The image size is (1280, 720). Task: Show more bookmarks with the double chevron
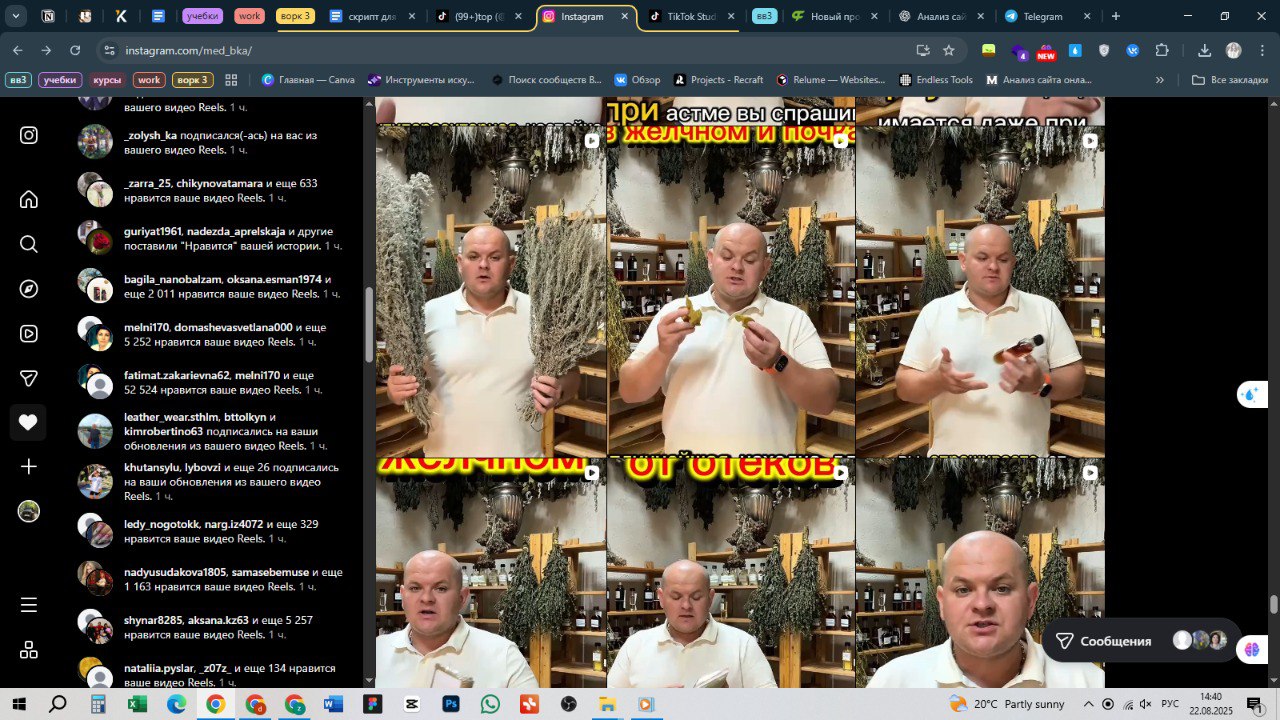pos(1160,80)
